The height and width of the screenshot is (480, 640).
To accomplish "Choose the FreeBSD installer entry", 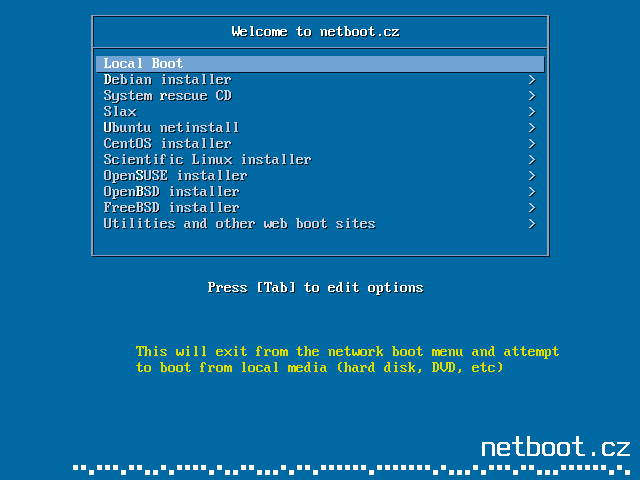I will pos(171,208).
